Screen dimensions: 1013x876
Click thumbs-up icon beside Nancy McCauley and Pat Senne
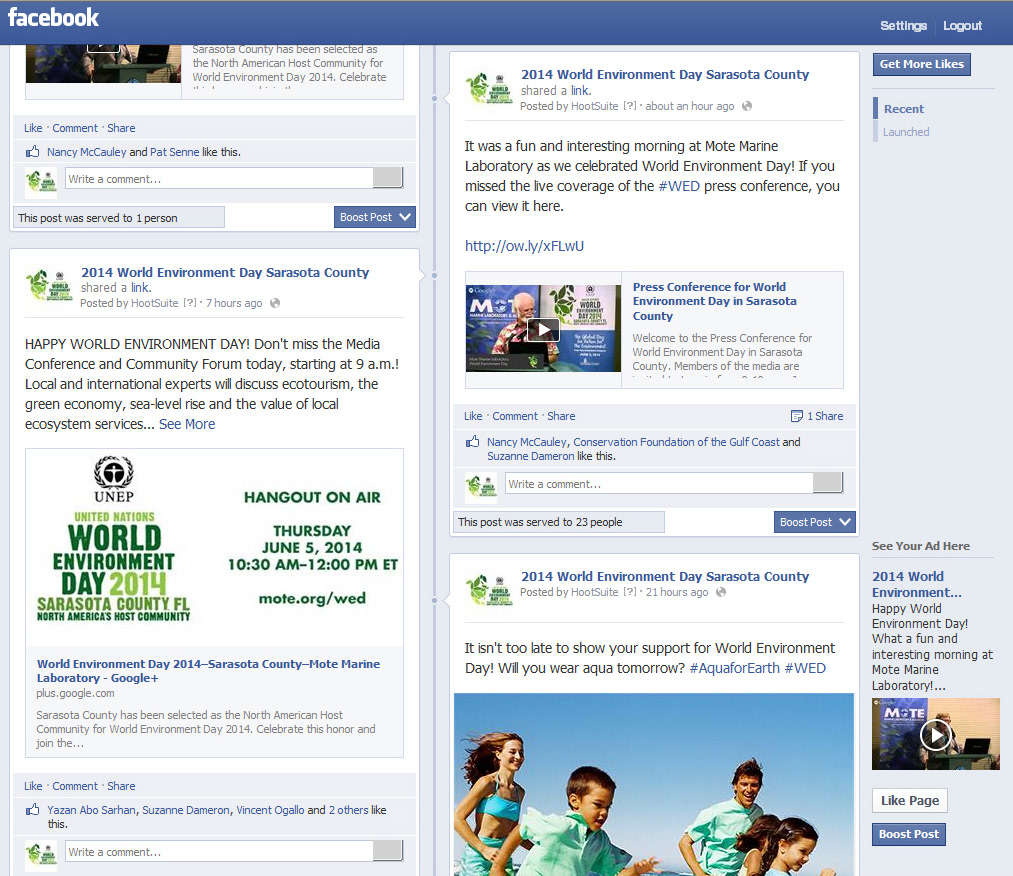[x=32, y=152]
